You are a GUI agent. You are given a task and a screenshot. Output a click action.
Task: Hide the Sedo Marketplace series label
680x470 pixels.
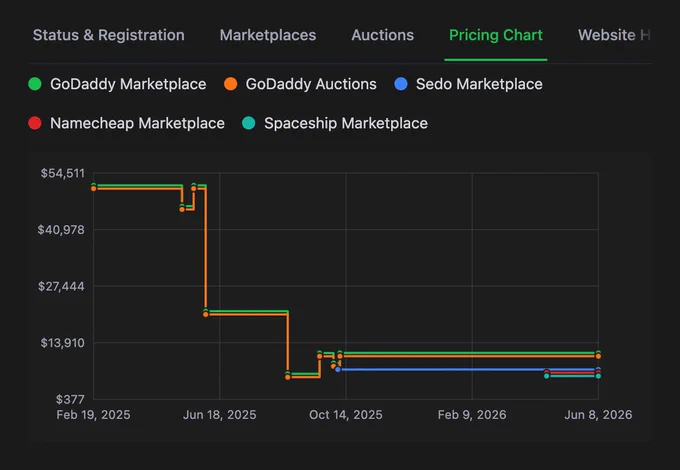point(479,84)
